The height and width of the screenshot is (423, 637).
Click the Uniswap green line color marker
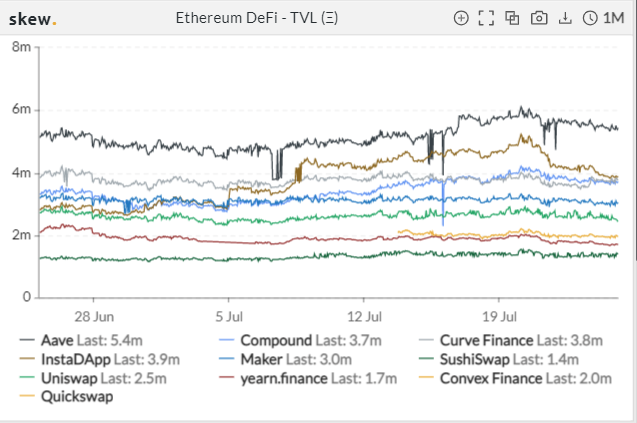pos(27,378)
